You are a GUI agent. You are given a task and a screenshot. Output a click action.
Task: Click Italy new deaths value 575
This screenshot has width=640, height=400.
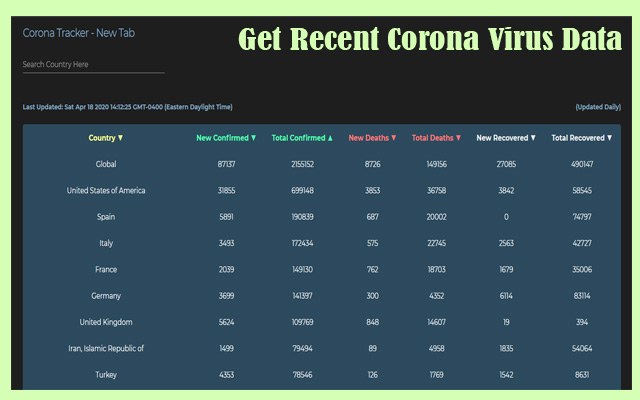[x=373, y=243]
